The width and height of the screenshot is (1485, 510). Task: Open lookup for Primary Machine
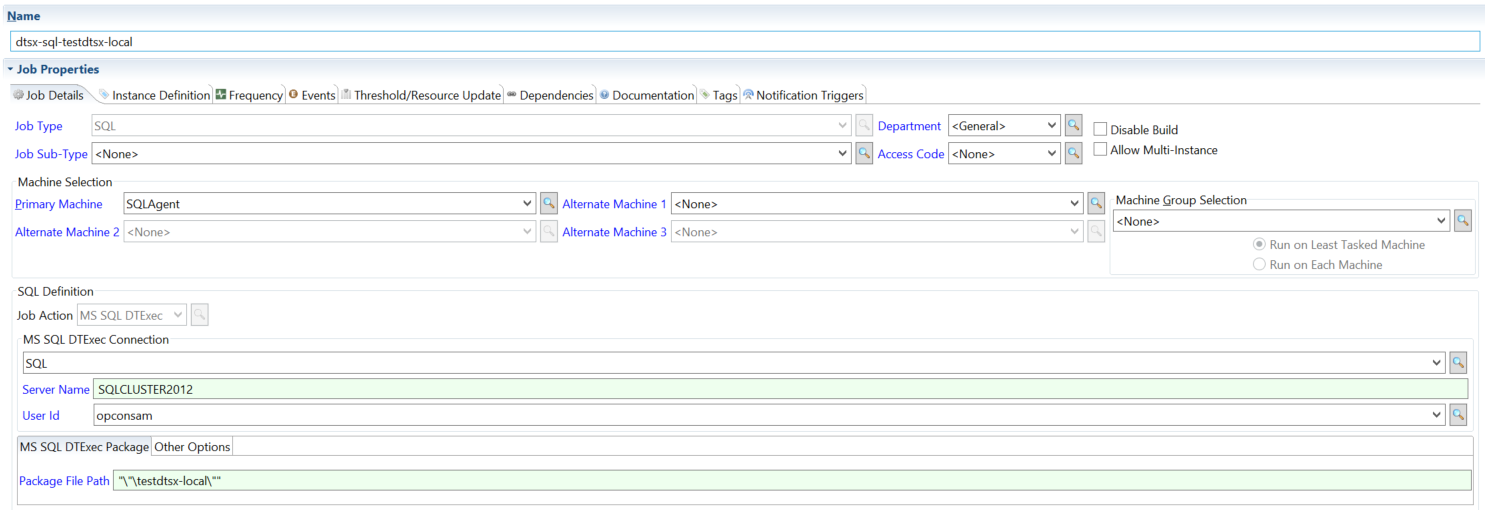(x=548, y=204)
